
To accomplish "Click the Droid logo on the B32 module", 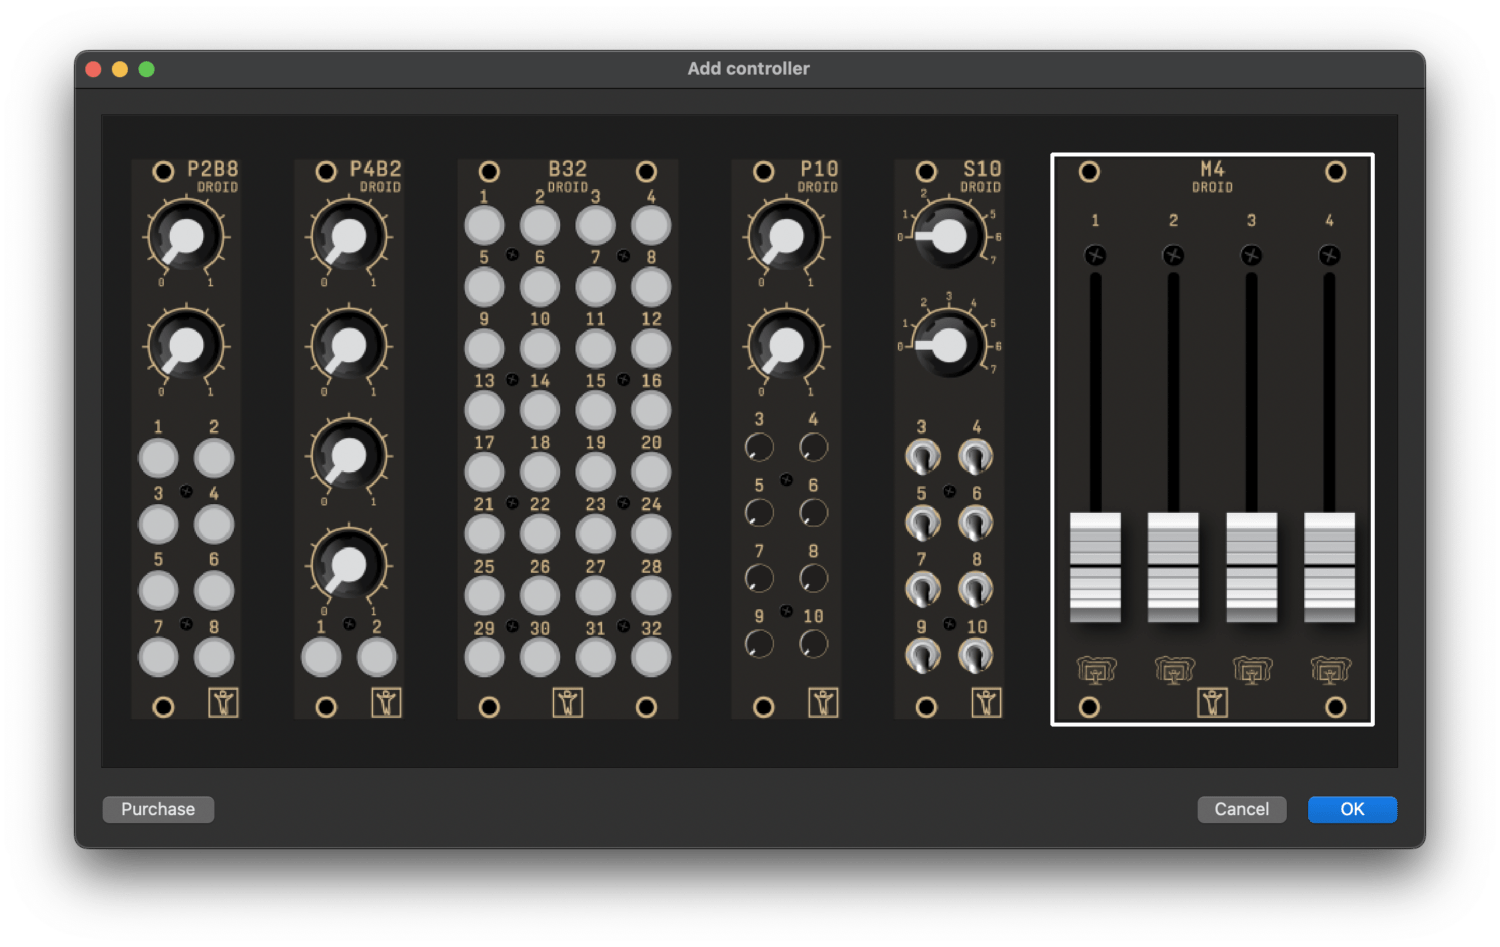I will [568, 703].
